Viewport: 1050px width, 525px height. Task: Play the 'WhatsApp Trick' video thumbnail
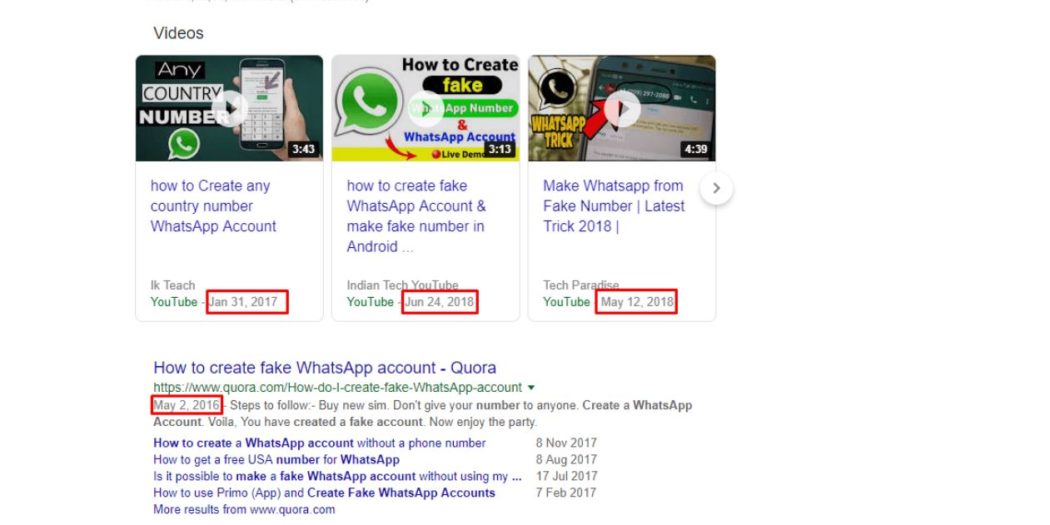click(x=621, y=108)
